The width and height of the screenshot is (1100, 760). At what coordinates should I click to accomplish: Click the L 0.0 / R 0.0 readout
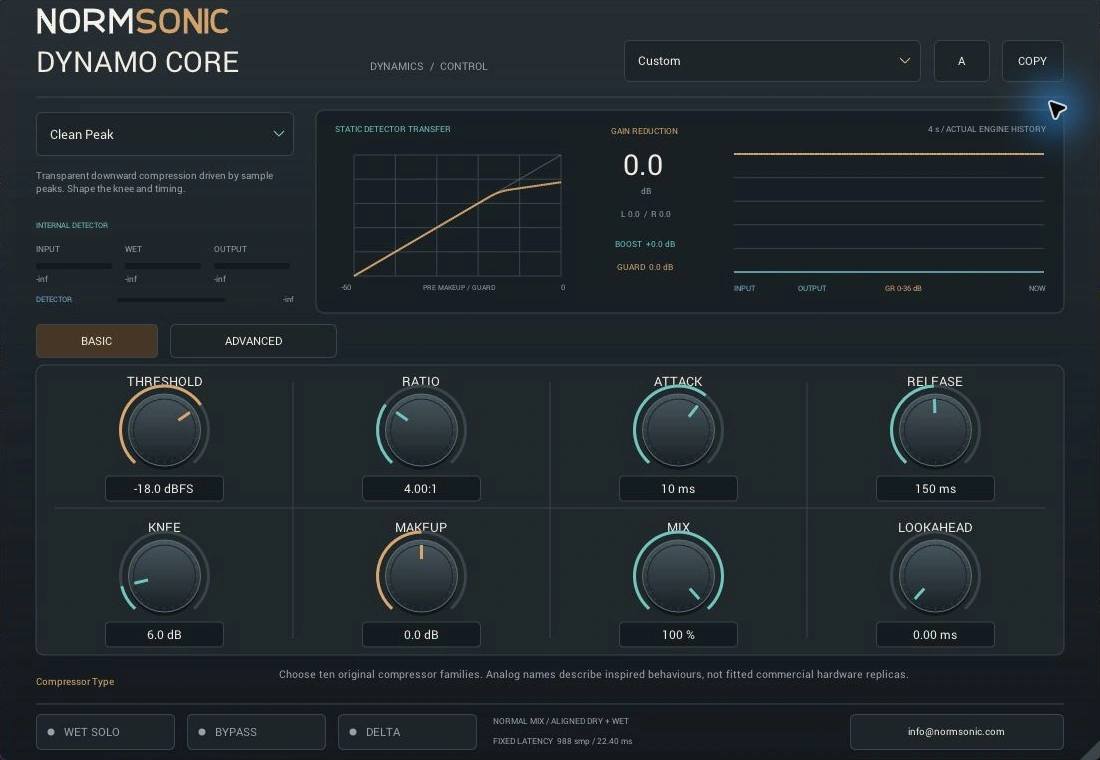(645, 214)
